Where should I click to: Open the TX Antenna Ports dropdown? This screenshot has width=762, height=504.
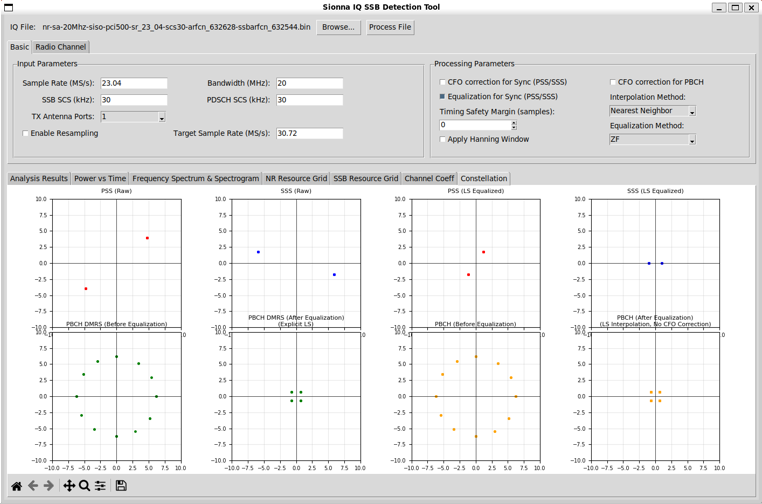(x=133, y=117)
